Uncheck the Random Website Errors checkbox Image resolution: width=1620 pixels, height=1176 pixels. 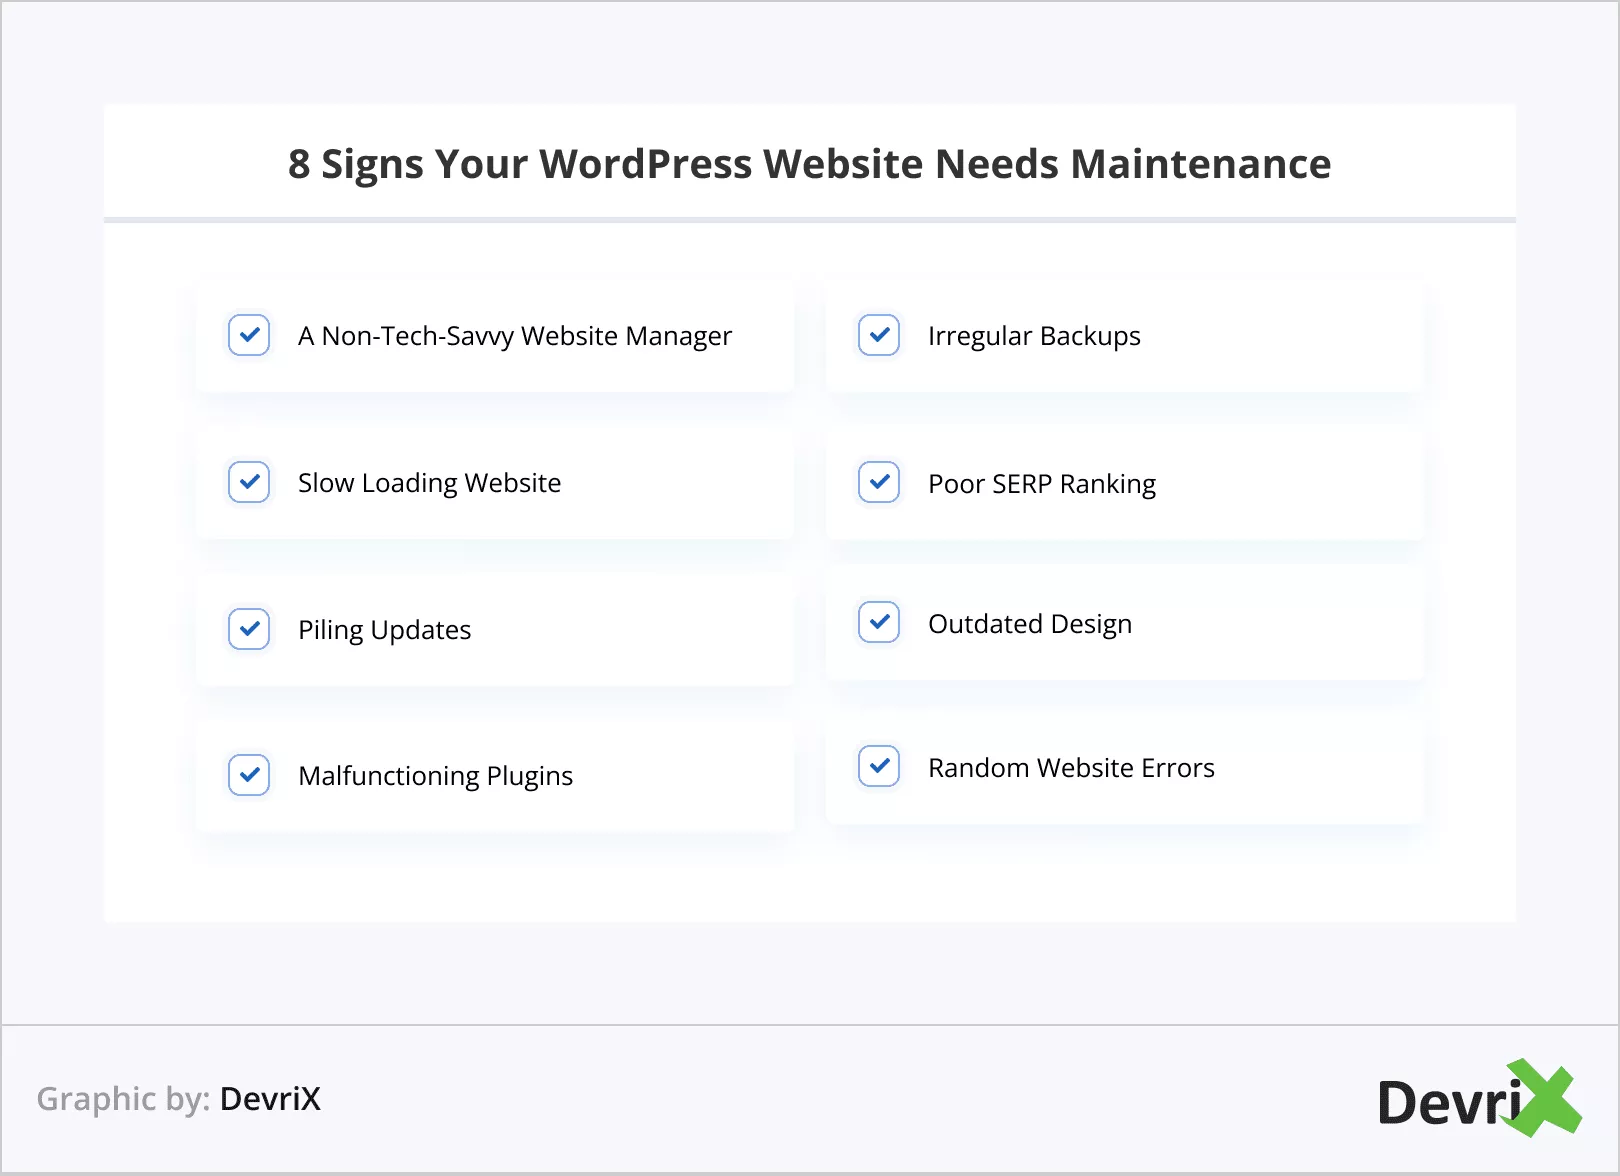tap(879, 767)
